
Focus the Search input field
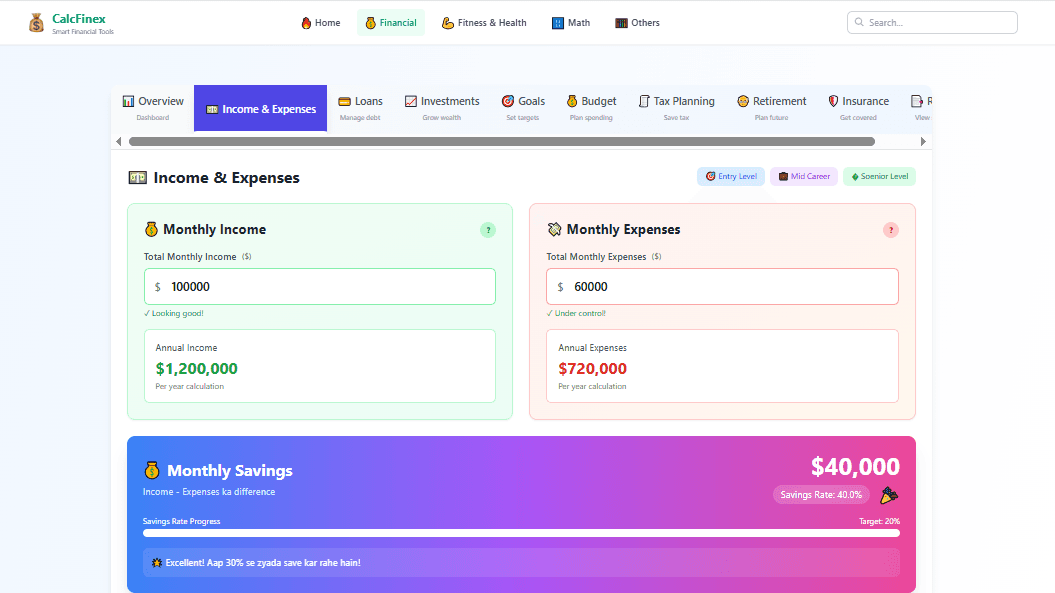click(x=932, y=22)
